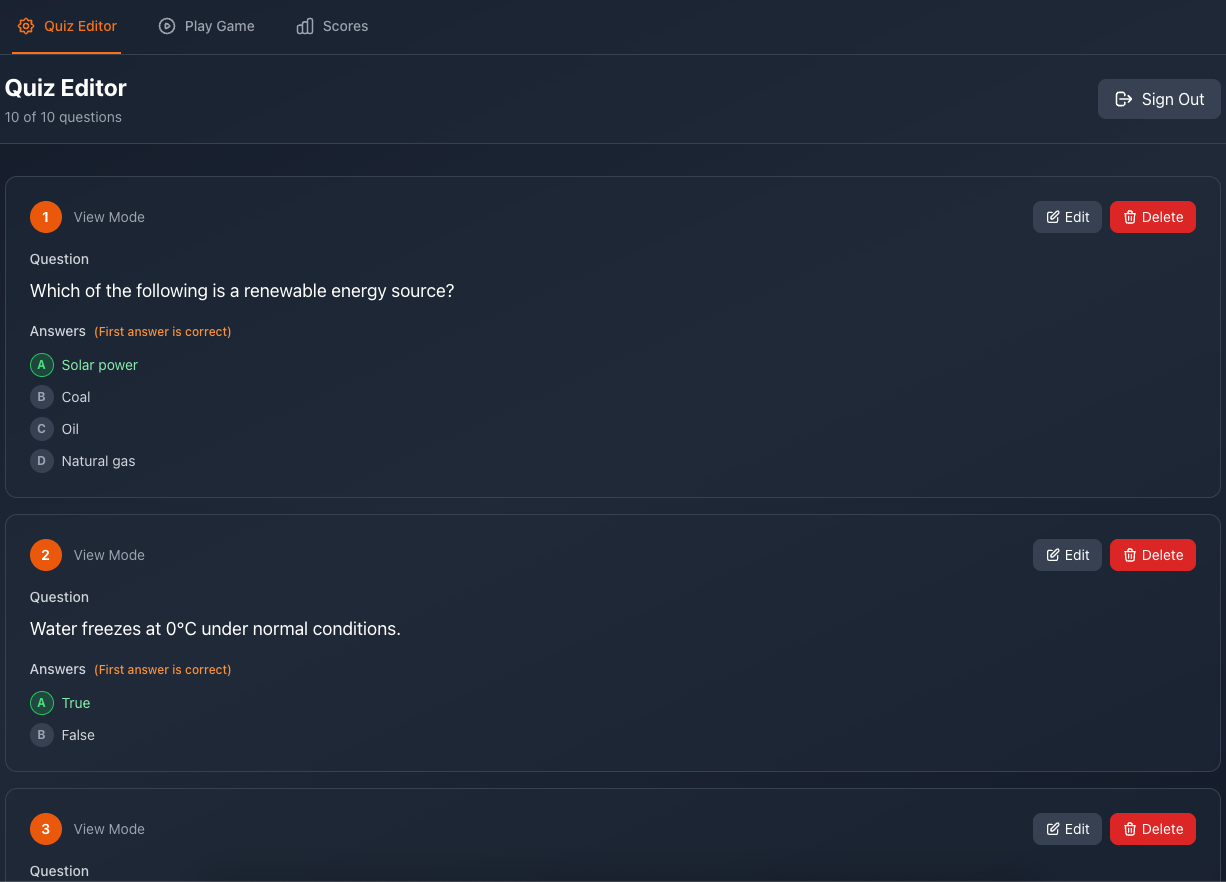This screenshot has height=882, width=1226.
Task: Click the Oil answer text
Action: 70,429
